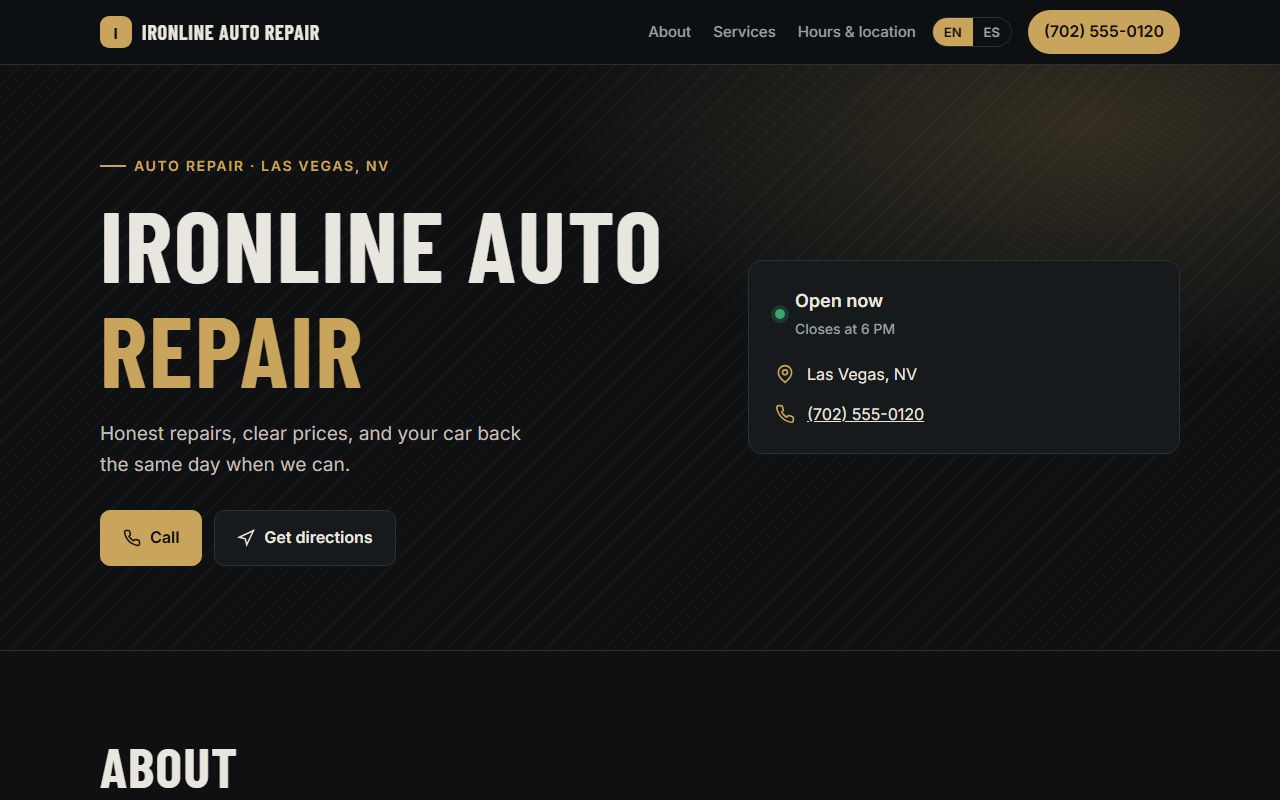Click the Closes at 6 PM text

coord(845,329)
